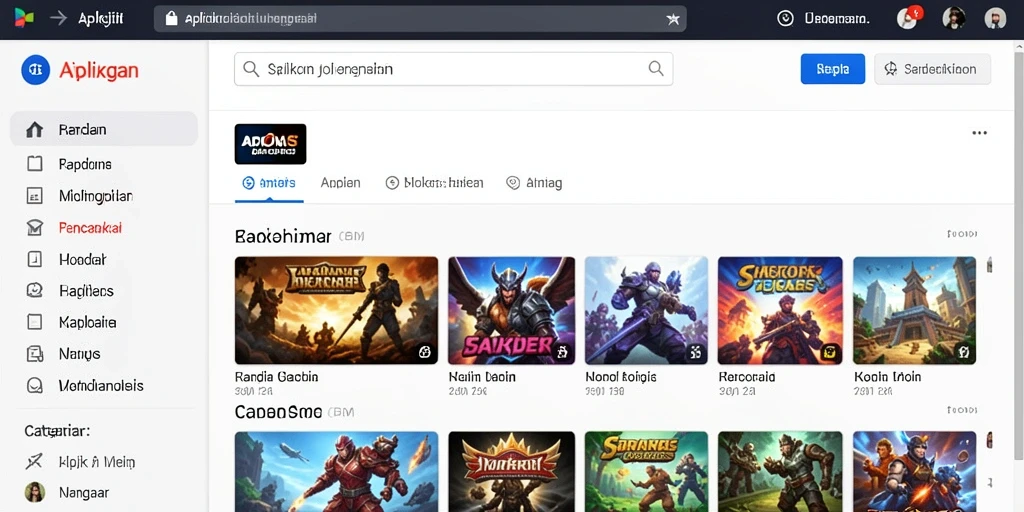Open the Rercoraid game thumbnail
1024x512 pixels.
click(780, 310)
